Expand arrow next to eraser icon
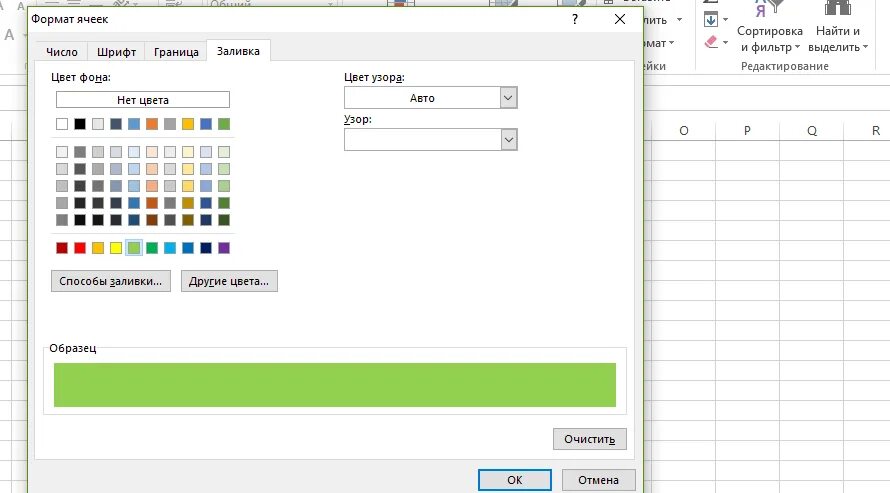 pos(725,42)
